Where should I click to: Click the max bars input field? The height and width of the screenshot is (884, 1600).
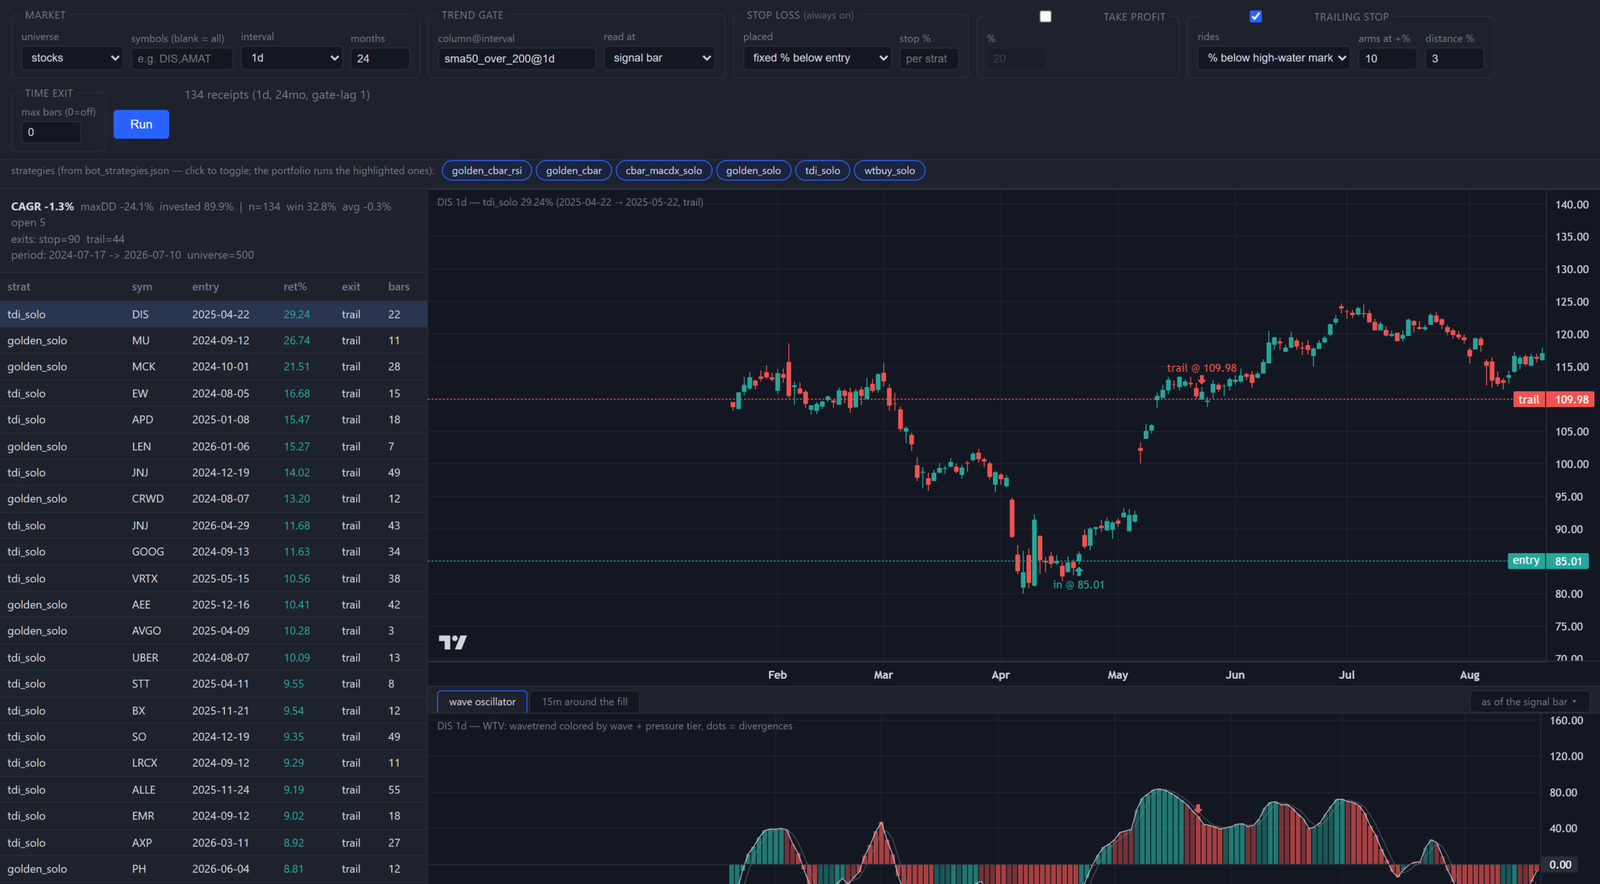(51, 132)
